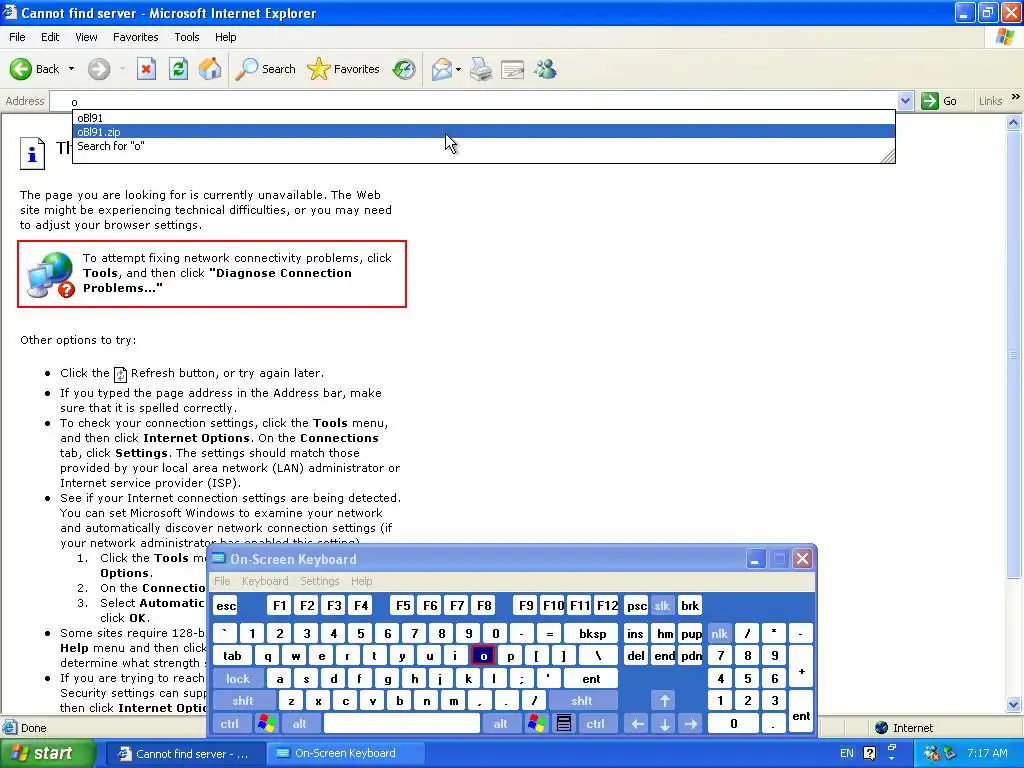Open Favorites star toolbar button
Viewport: 1024px width, 768px height.
click(343, 69)
